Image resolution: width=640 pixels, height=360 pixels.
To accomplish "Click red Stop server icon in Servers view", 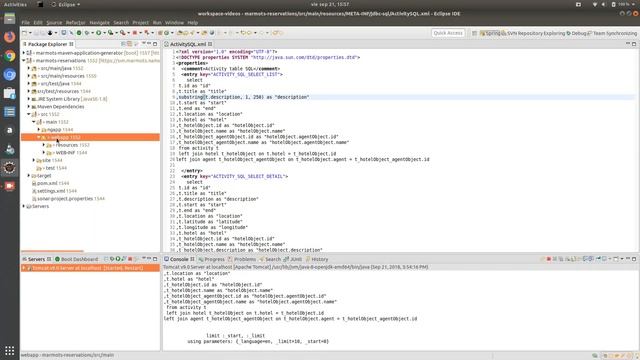I will coord(130,259).
